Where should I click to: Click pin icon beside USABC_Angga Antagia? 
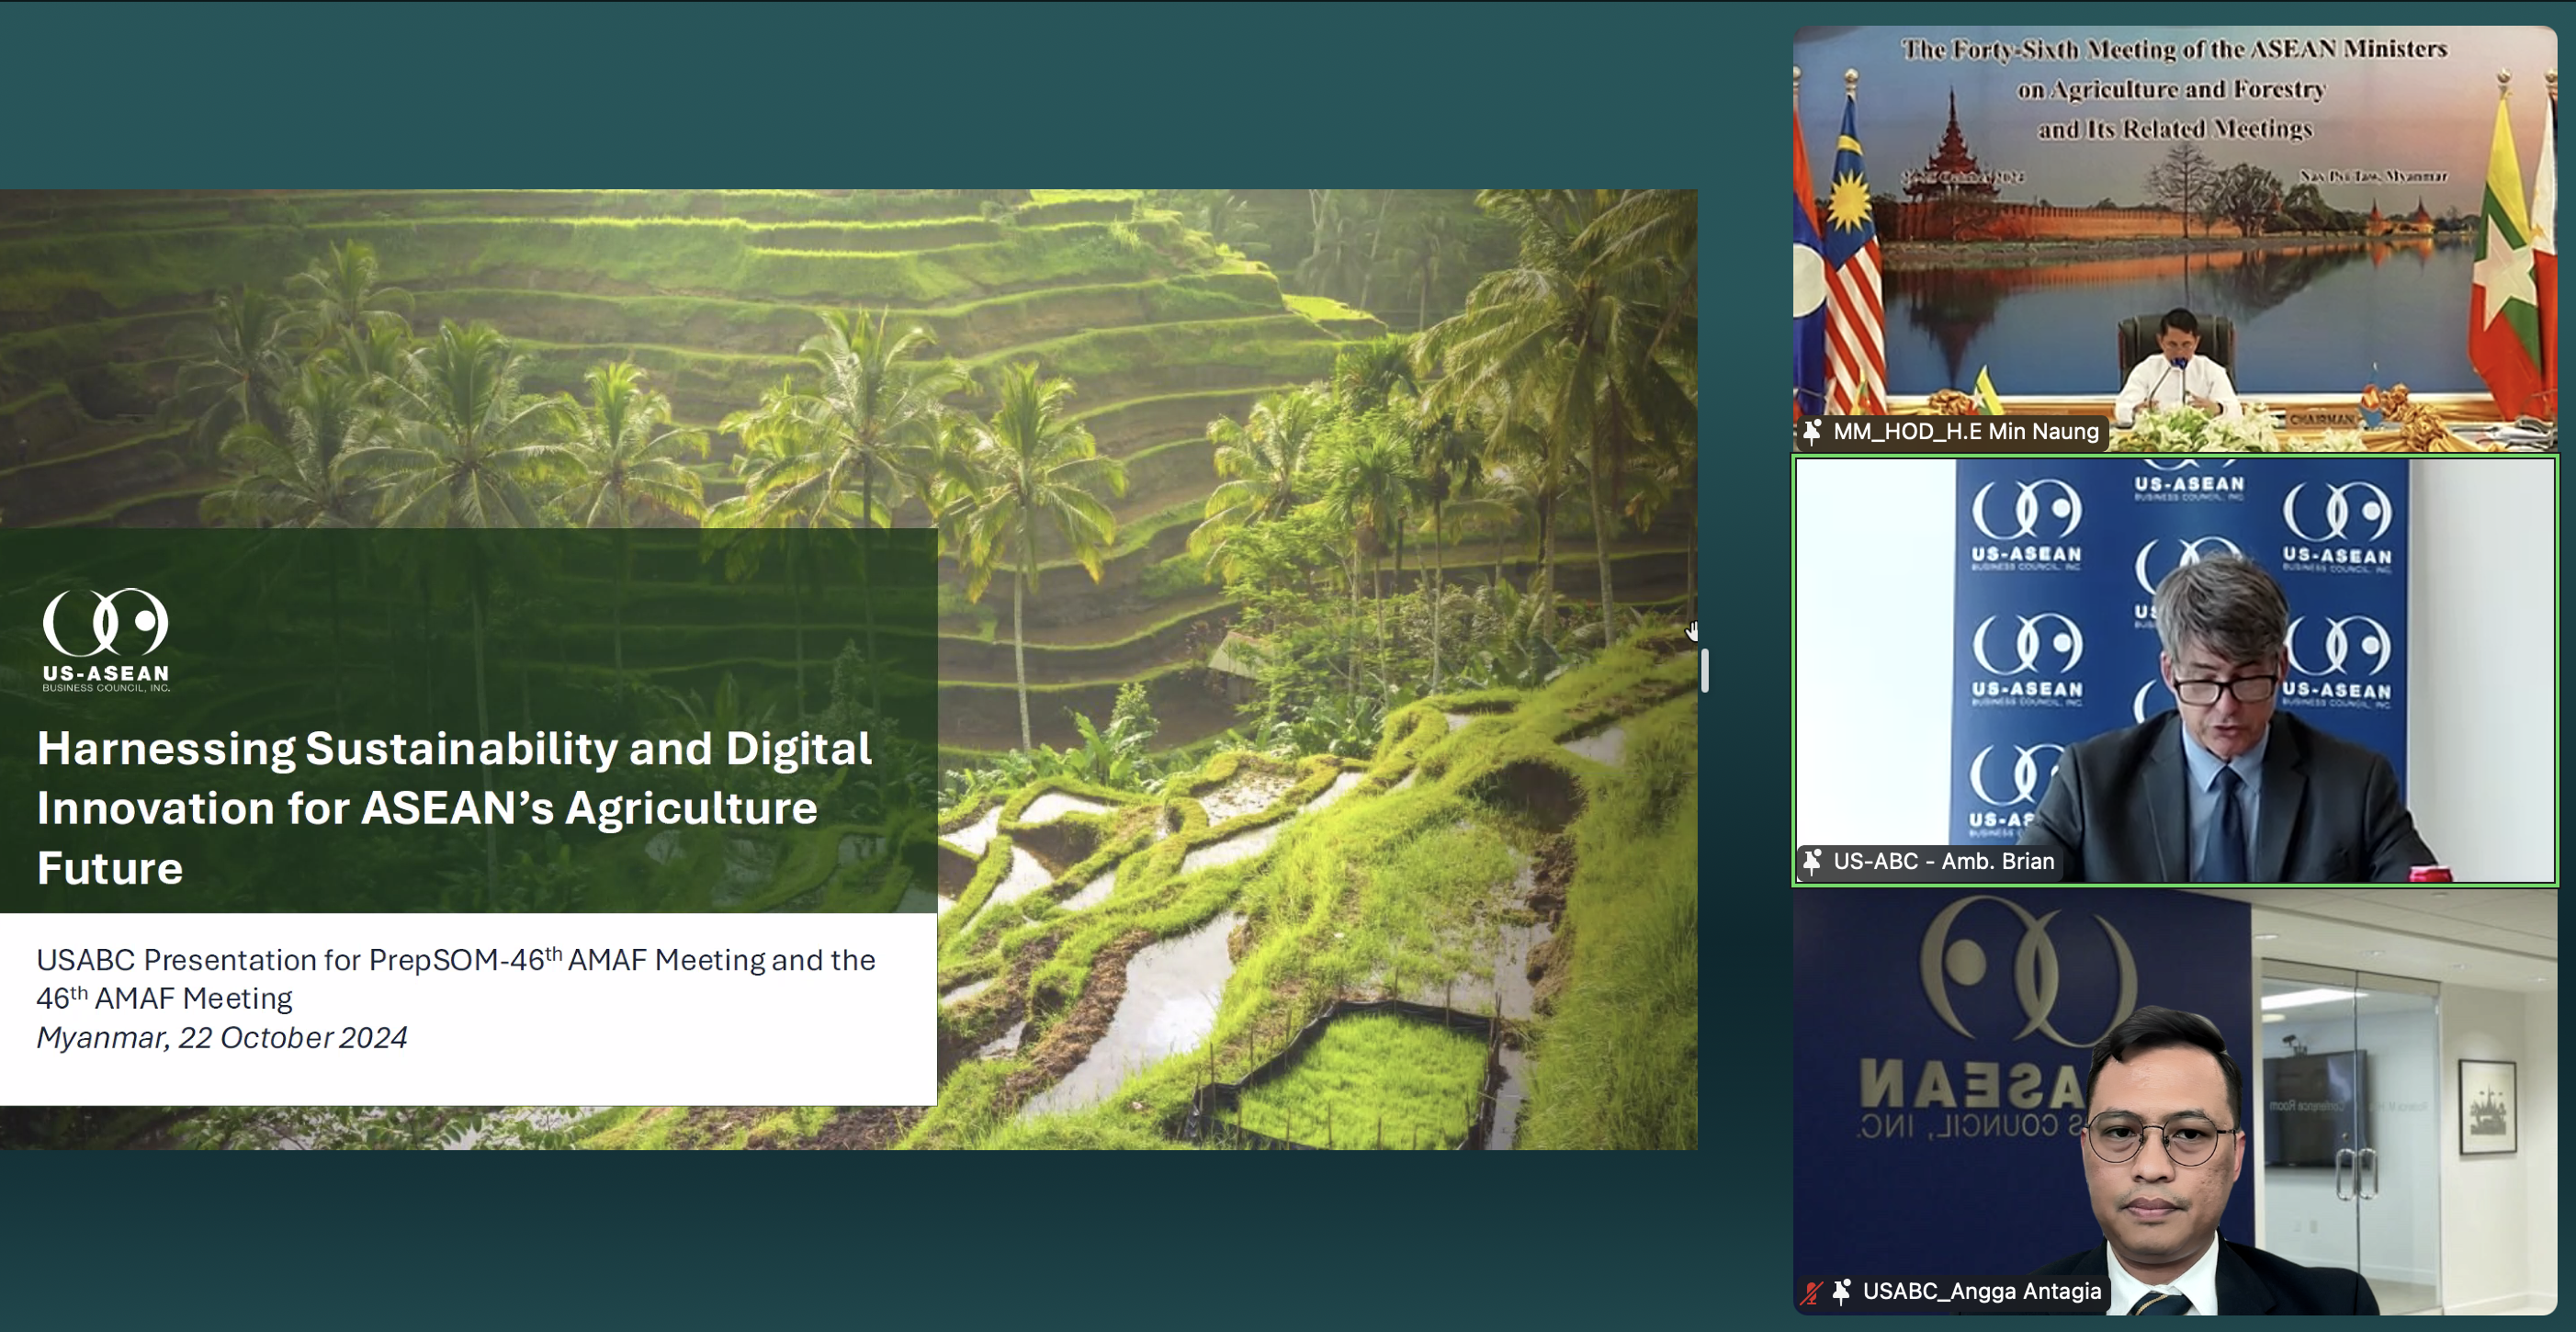point(1841,1291)
